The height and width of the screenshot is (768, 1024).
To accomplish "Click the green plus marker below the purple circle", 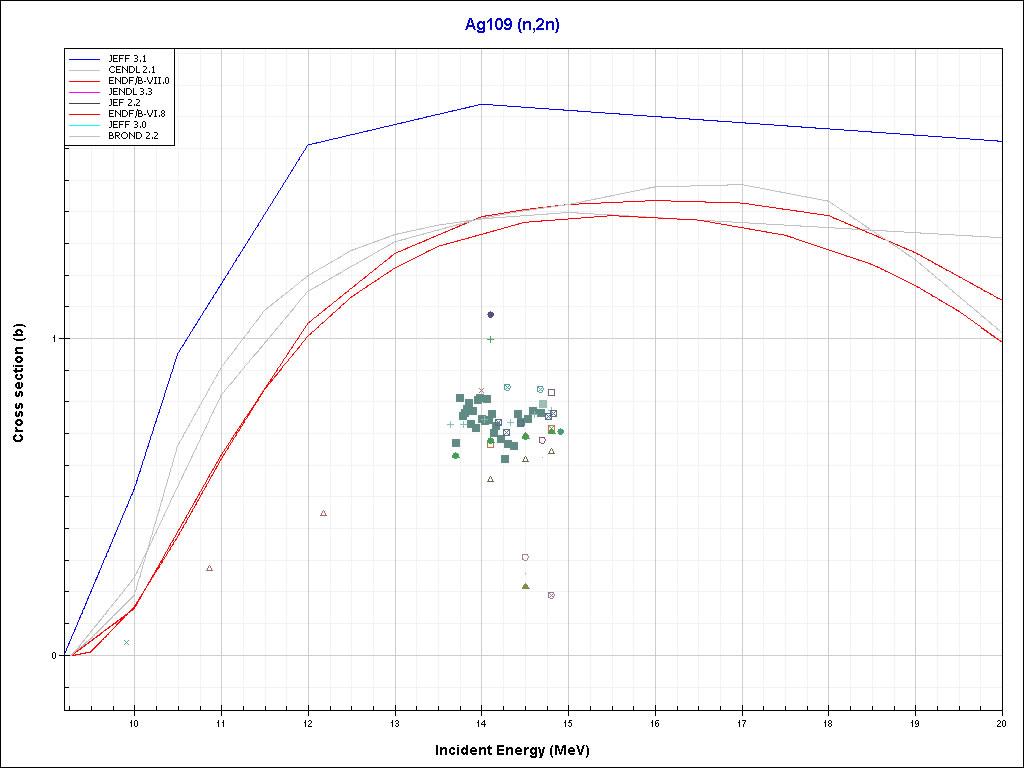I will (490, 339).
